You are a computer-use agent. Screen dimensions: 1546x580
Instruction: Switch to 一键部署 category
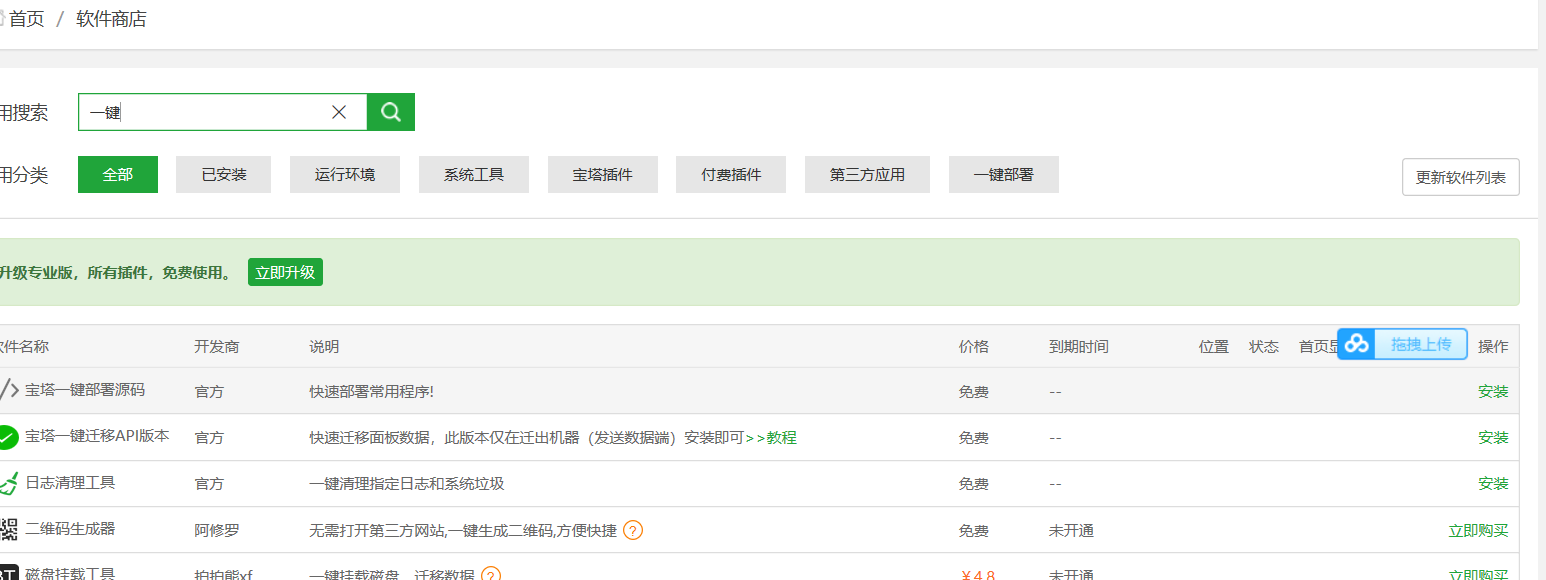click(1004, 174)
